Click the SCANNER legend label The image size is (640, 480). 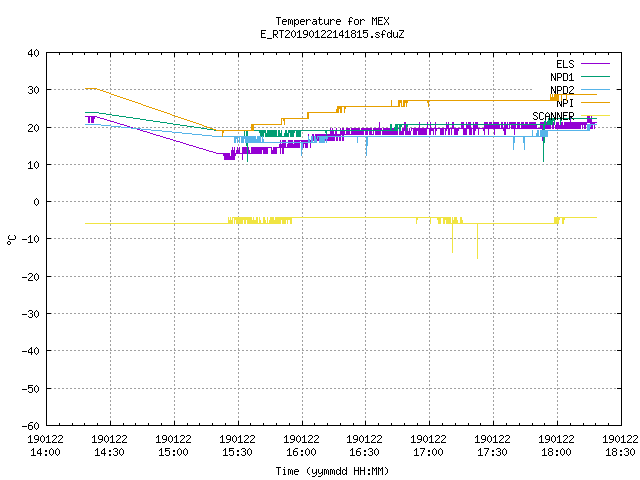553,116
